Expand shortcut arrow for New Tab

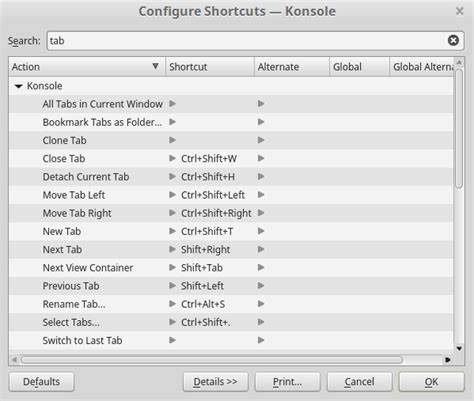[x=172, y=231]
